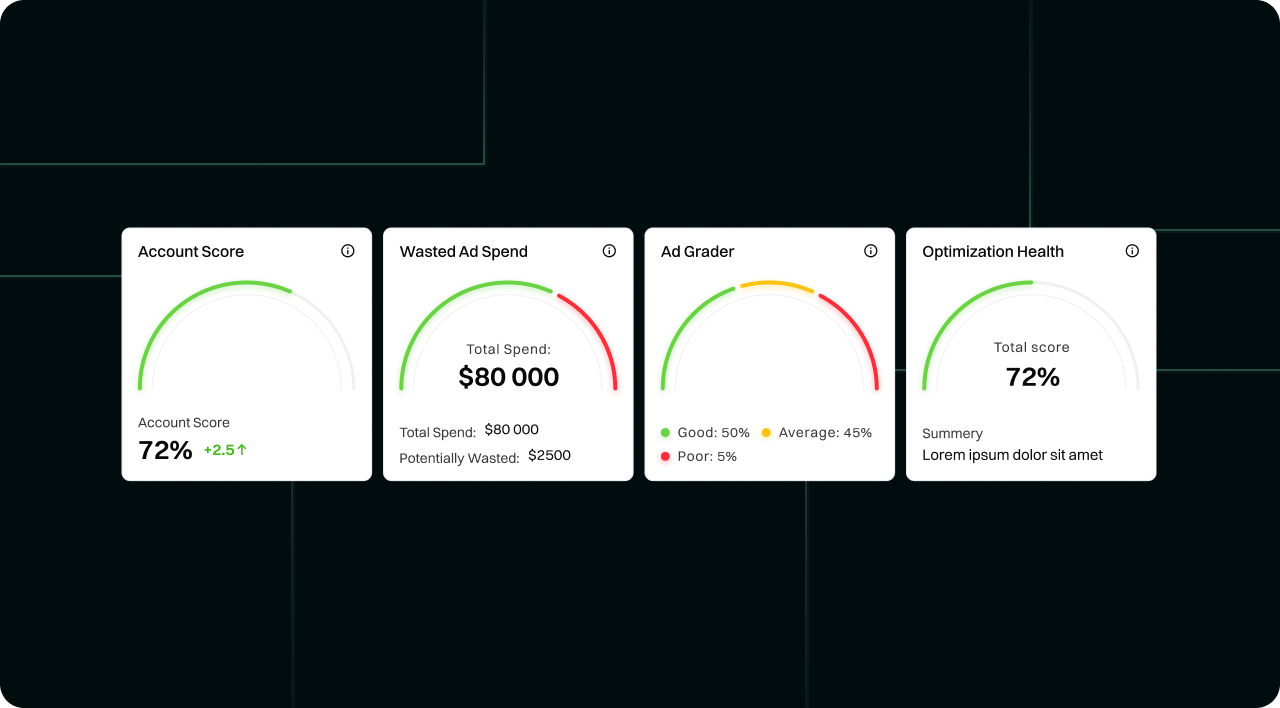Click the red Poor legend dot
This screenshot has height=708, width=1280.
click(665, 456)
